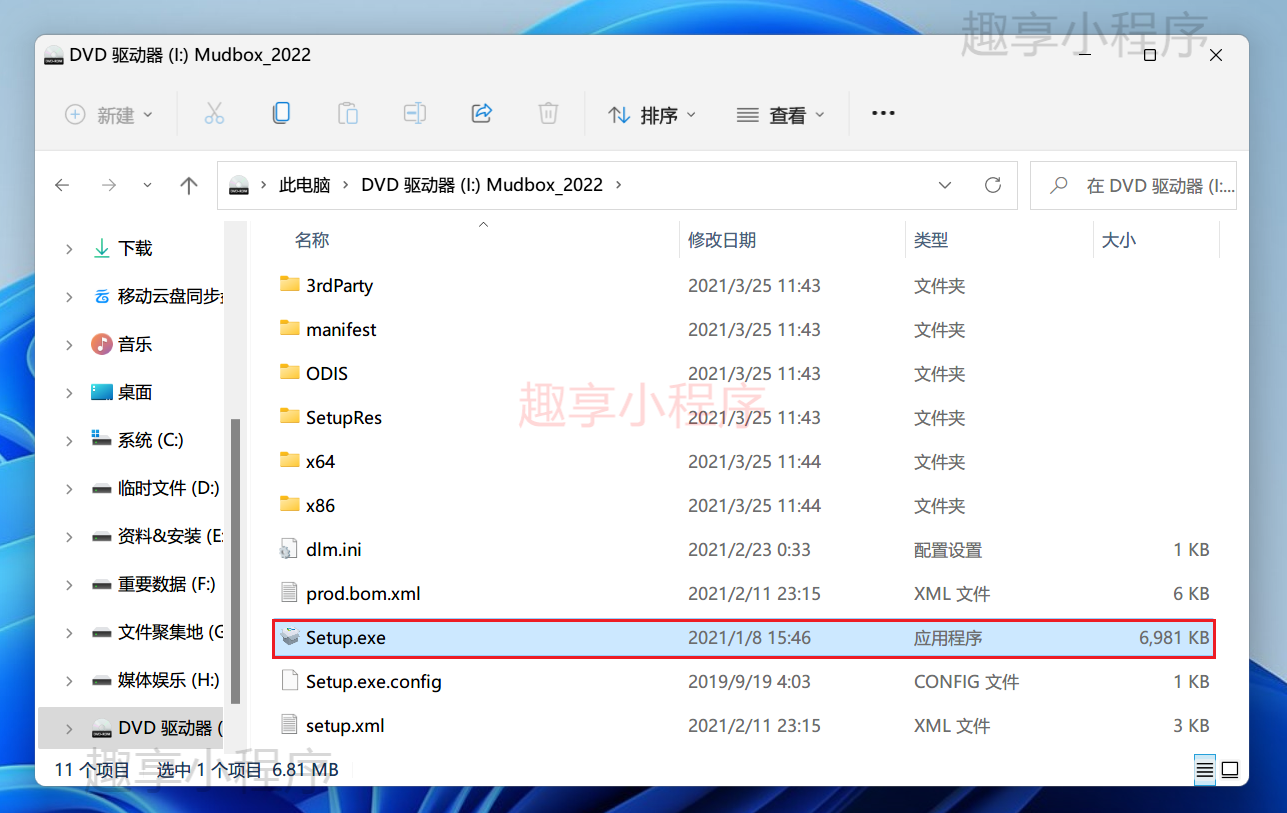Click the Setup.exe installer icon

pos(290,637)
